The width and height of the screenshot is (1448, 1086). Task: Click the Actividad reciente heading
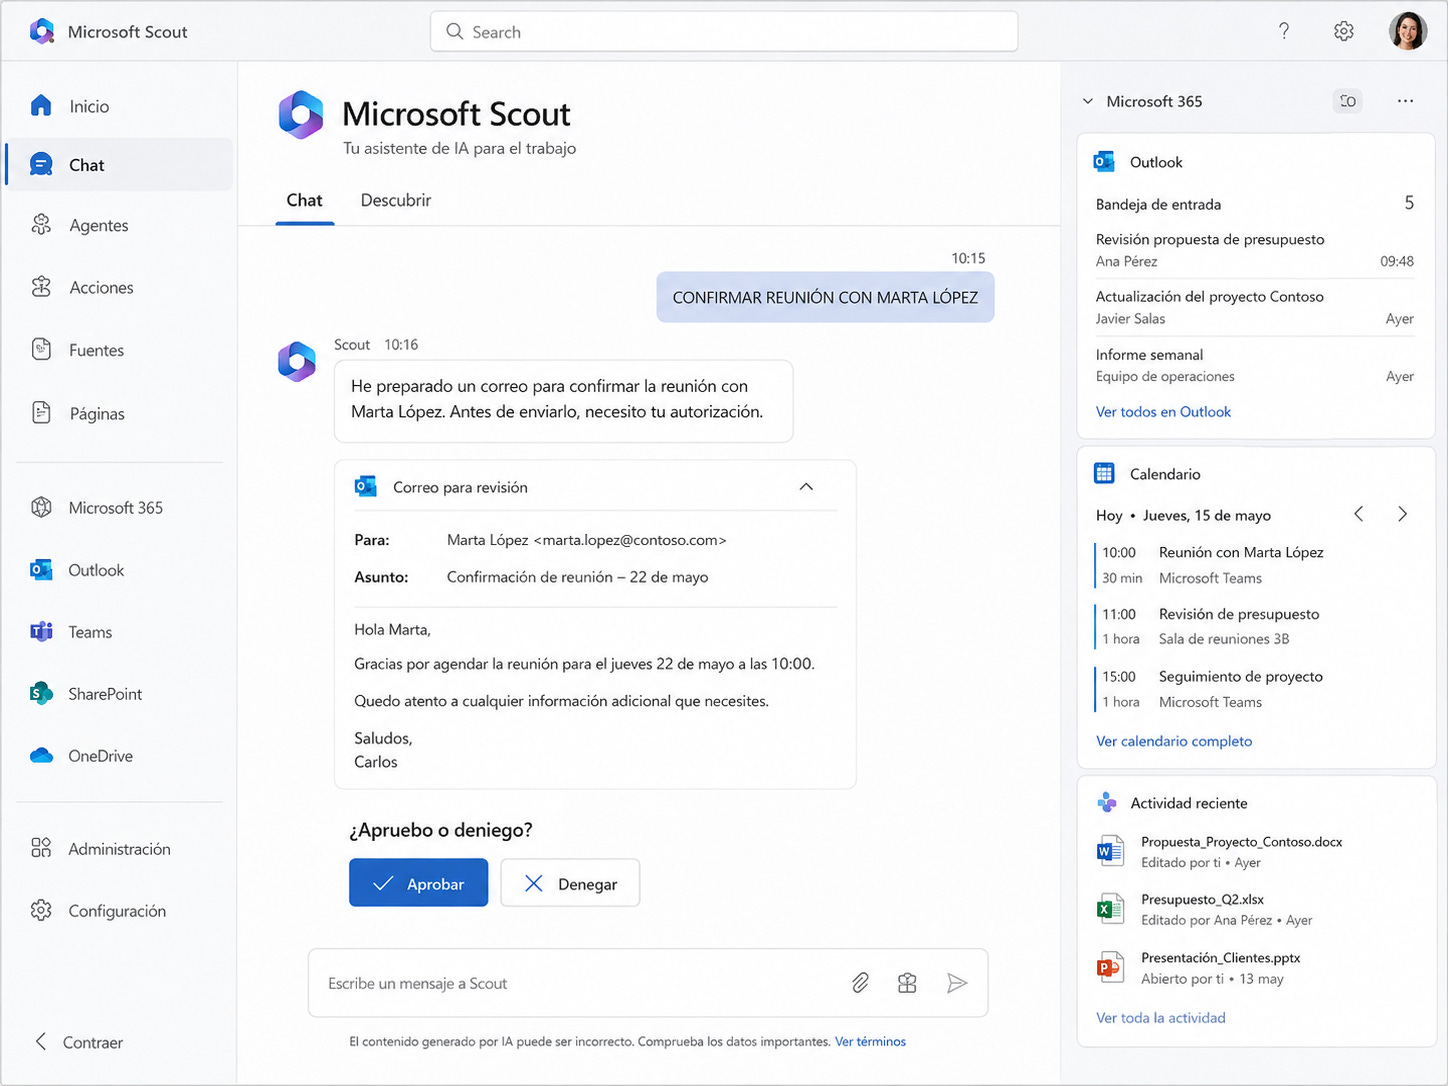[x=1189, y=803]
